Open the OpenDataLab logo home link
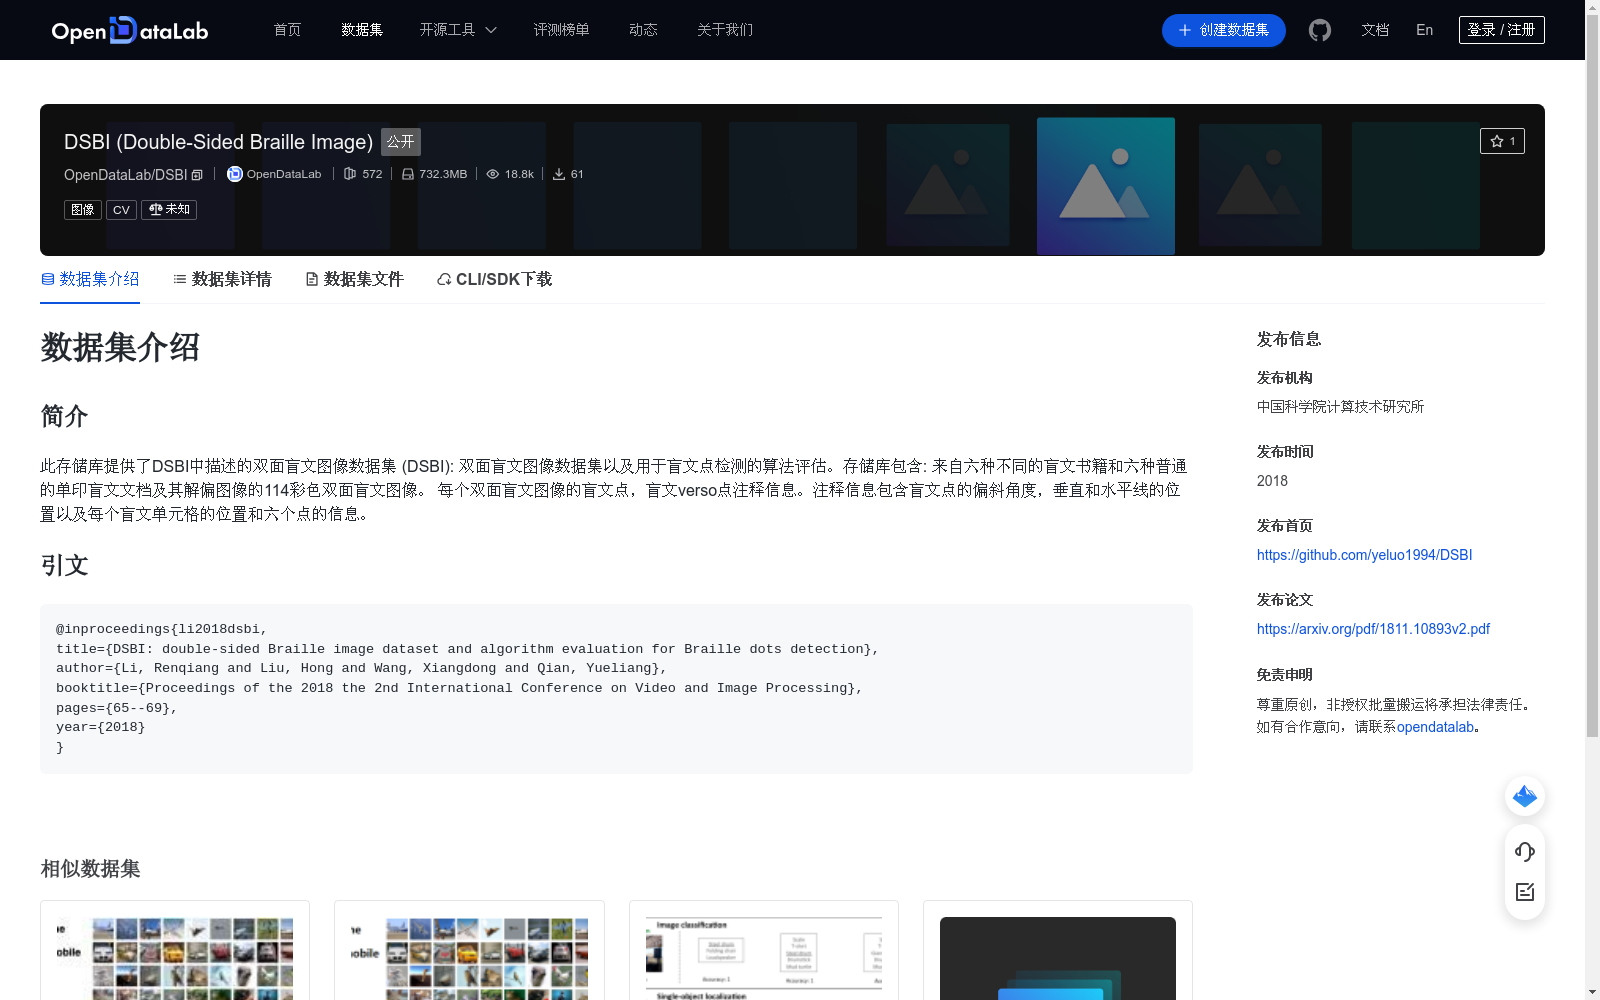 (129, 30)
